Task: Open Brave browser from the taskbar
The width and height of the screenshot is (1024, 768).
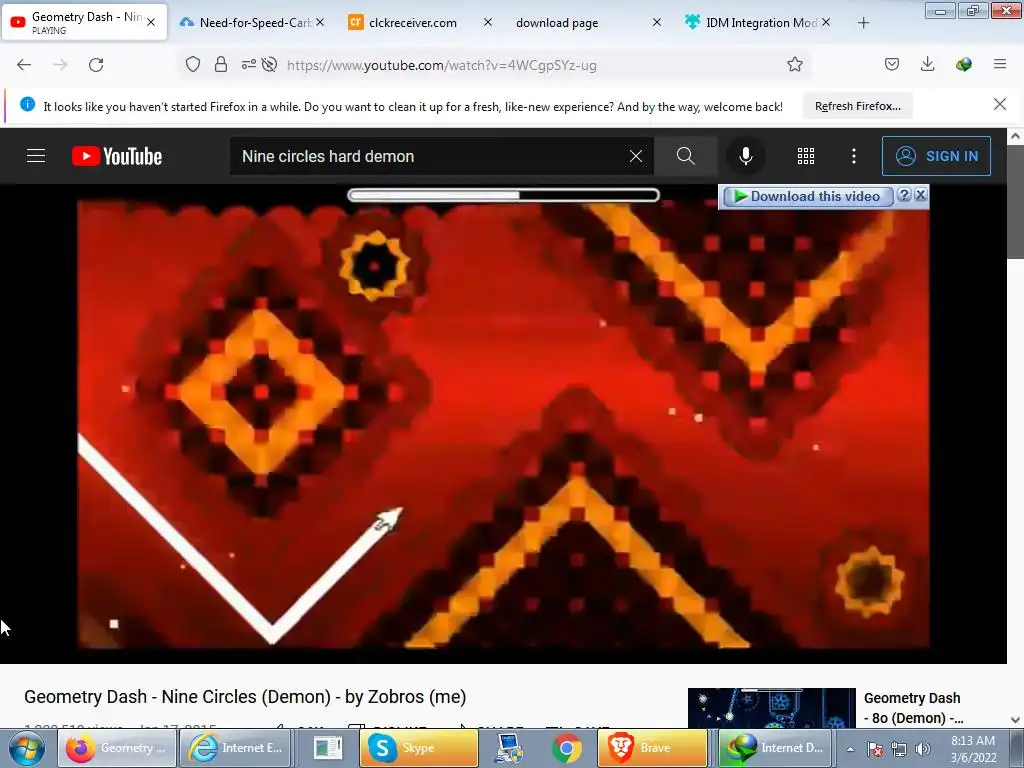Action: click(652, 748)
